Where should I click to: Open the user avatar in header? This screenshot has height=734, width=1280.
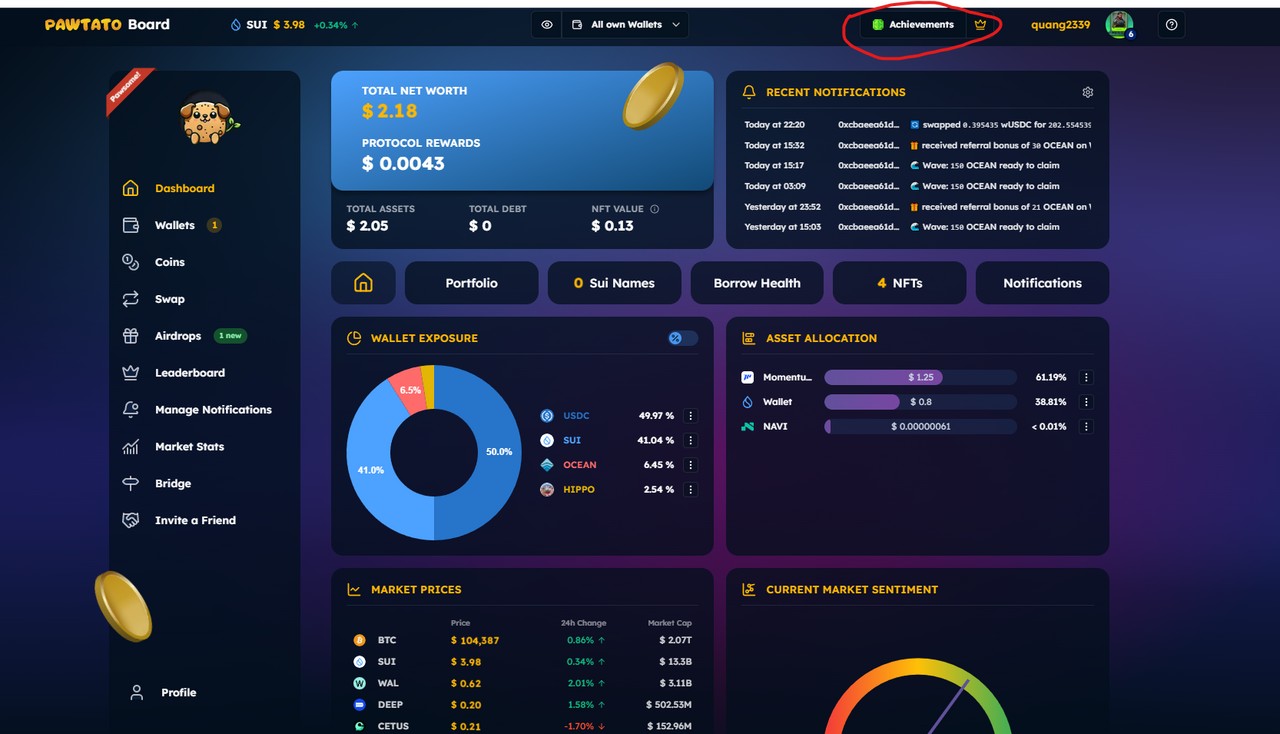click(1119, 25)
